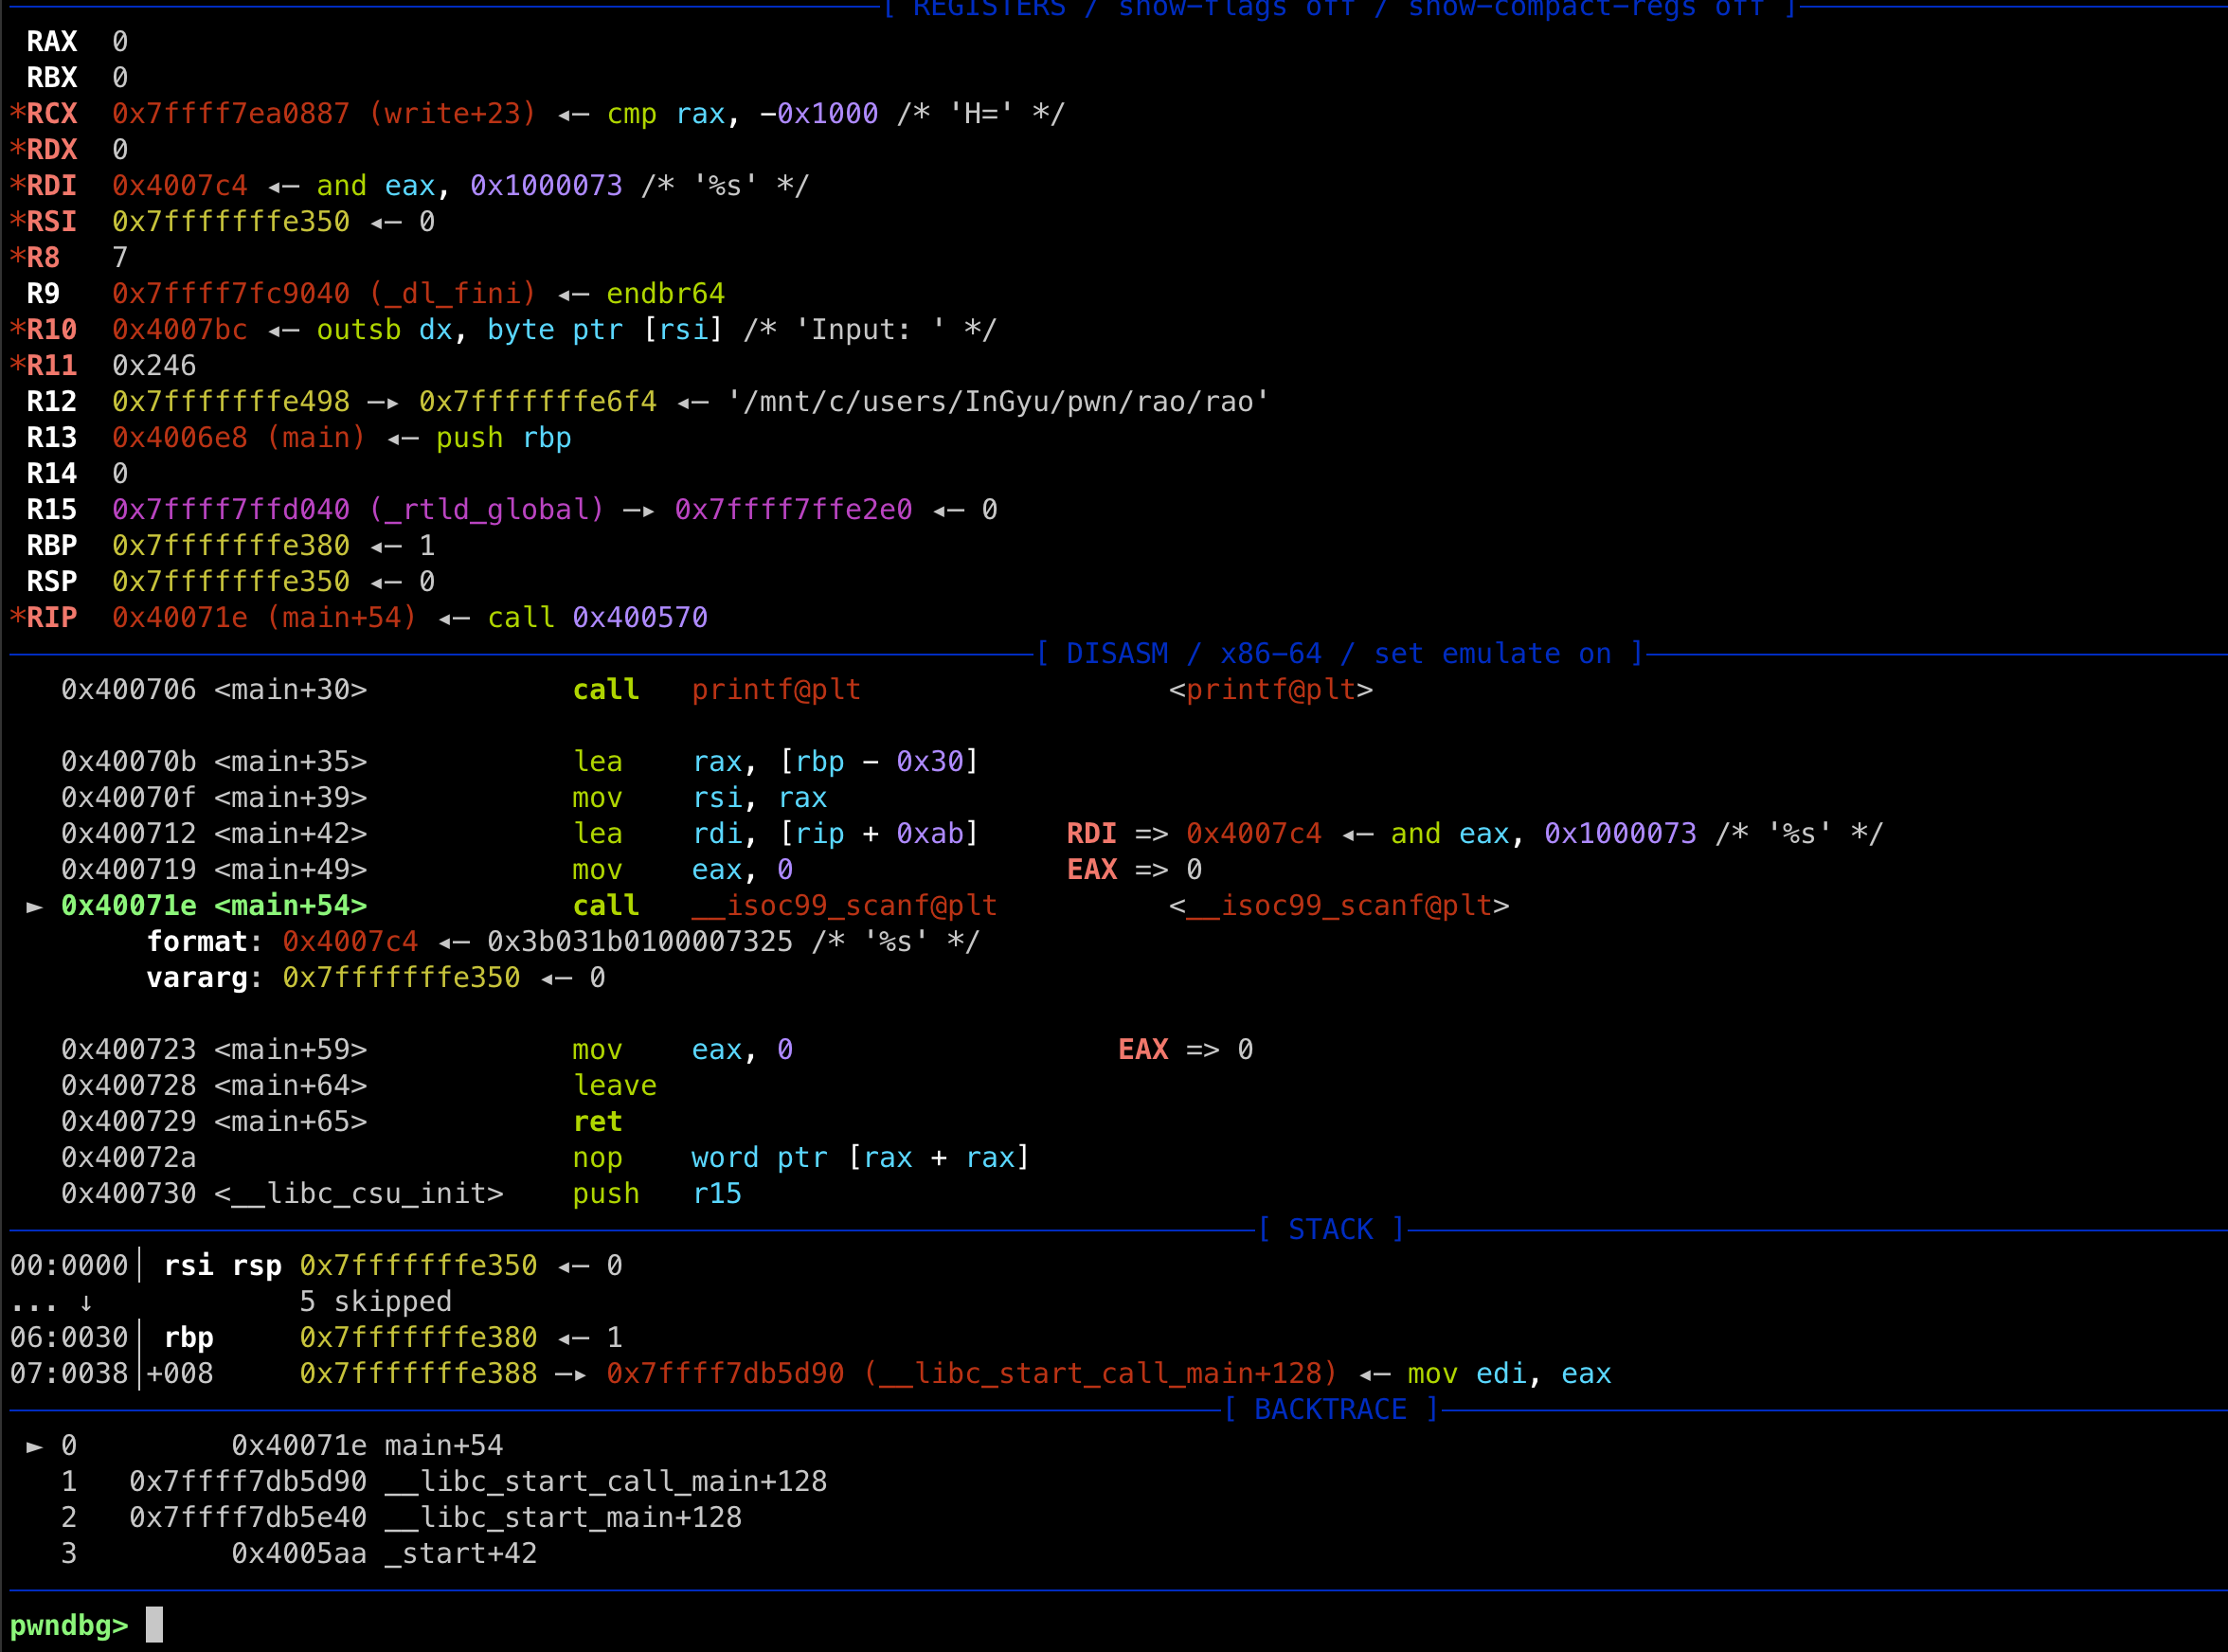The width and height of the screenshot is (2228, 1652).
Task: Click the 'set emulate on' header text
Action: tap(1492, 654)
